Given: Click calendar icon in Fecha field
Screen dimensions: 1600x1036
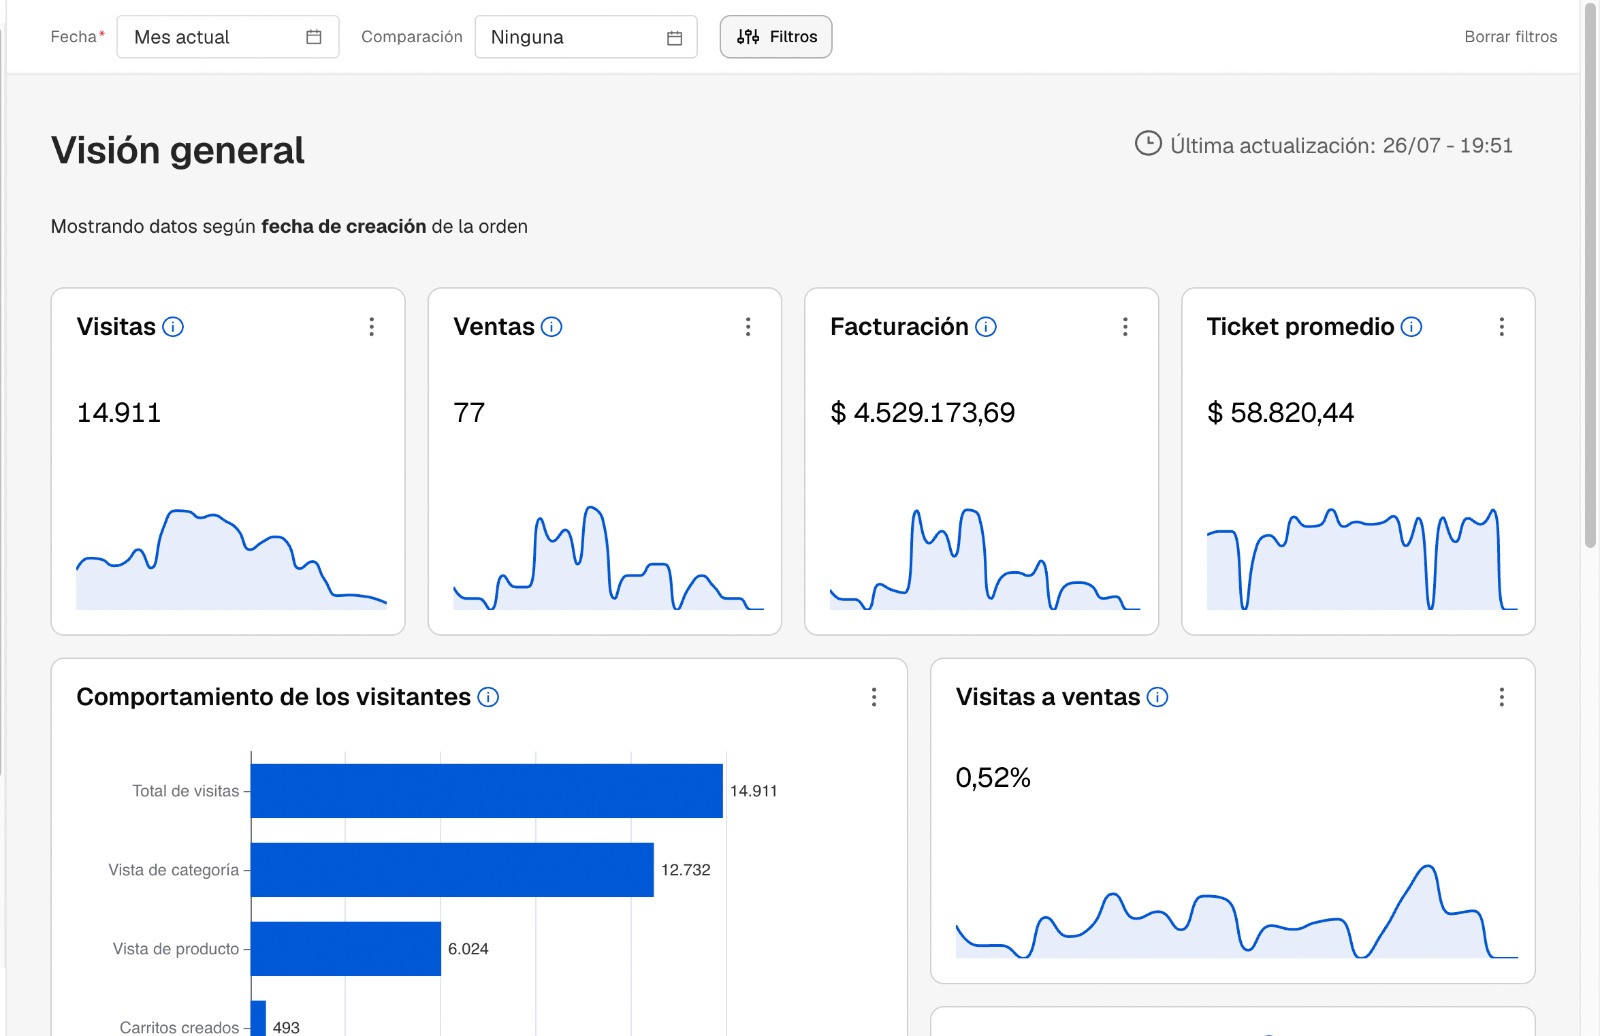Looking at the screenshot, I should (x=314, y=37).
